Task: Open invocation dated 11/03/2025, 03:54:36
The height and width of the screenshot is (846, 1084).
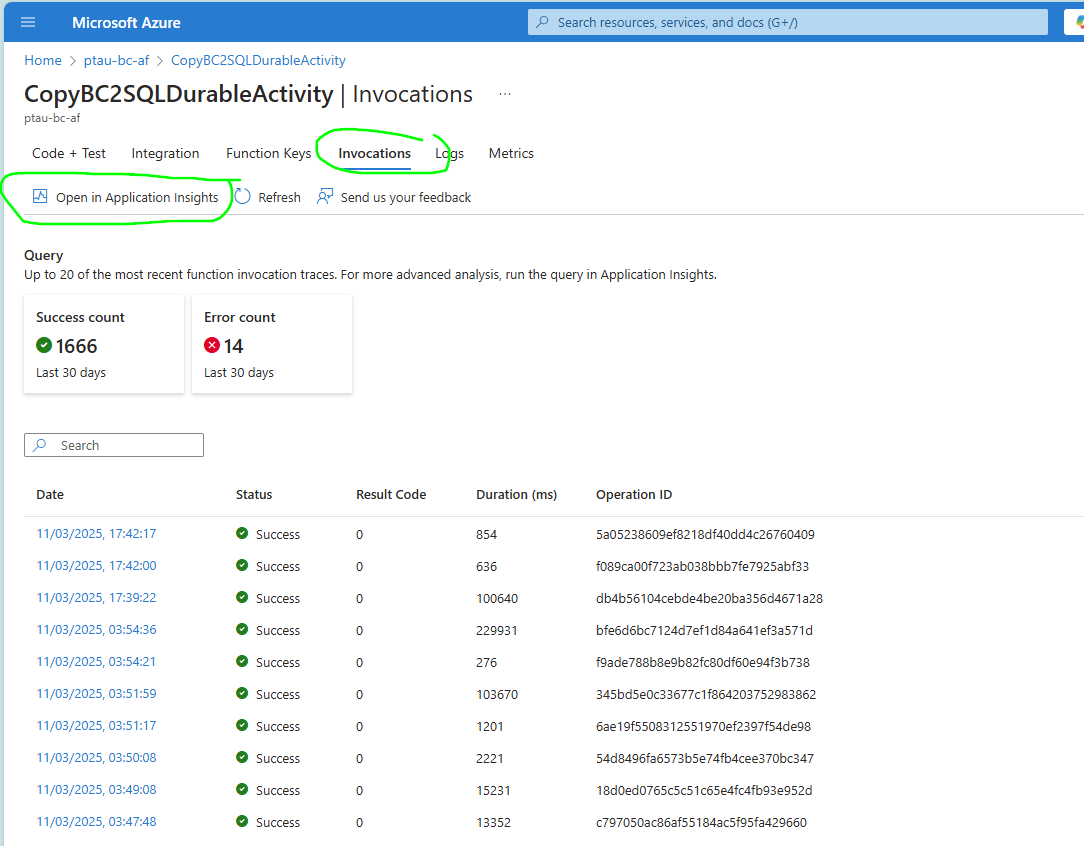Action: pos(96,630)
